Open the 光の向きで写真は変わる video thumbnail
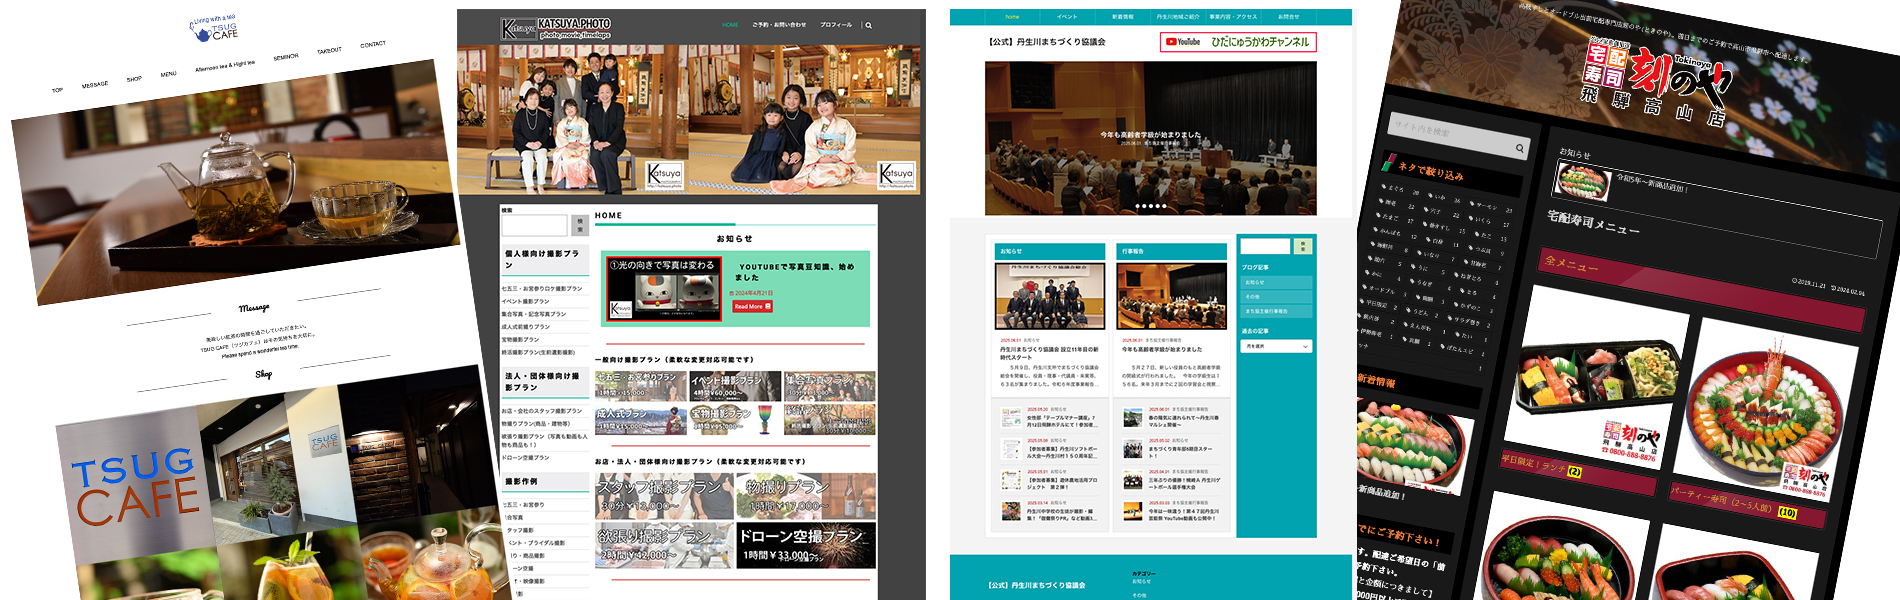 (x=664, y=289)
